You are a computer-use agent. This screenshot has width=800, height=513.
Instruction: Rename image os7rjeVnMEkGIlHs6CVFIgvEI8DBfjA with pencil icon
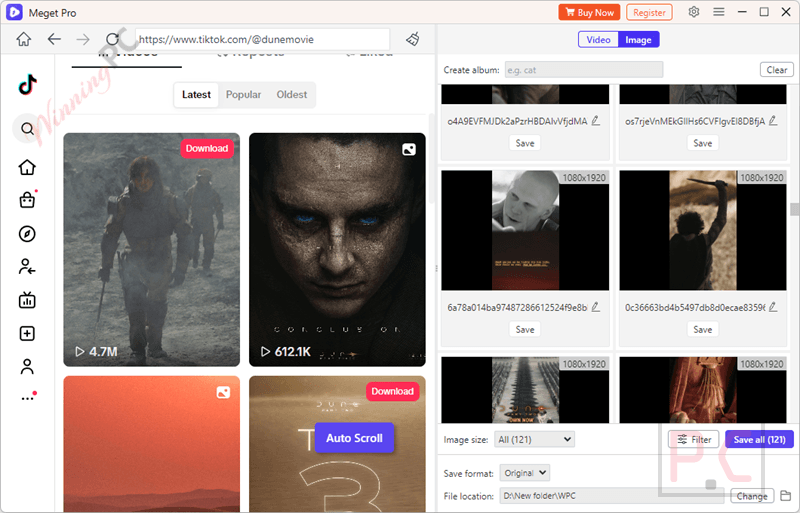[773, 121]
